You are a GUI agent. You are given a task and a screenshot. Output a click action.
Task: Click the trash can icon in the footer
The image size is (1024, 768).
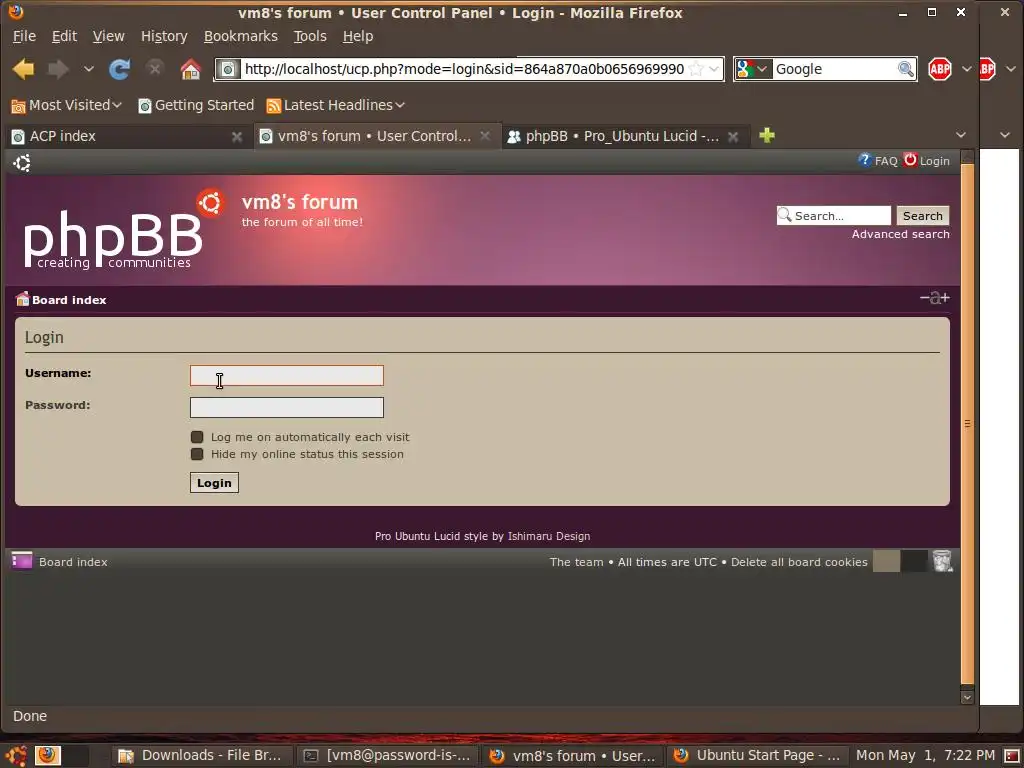coord(942,561)
